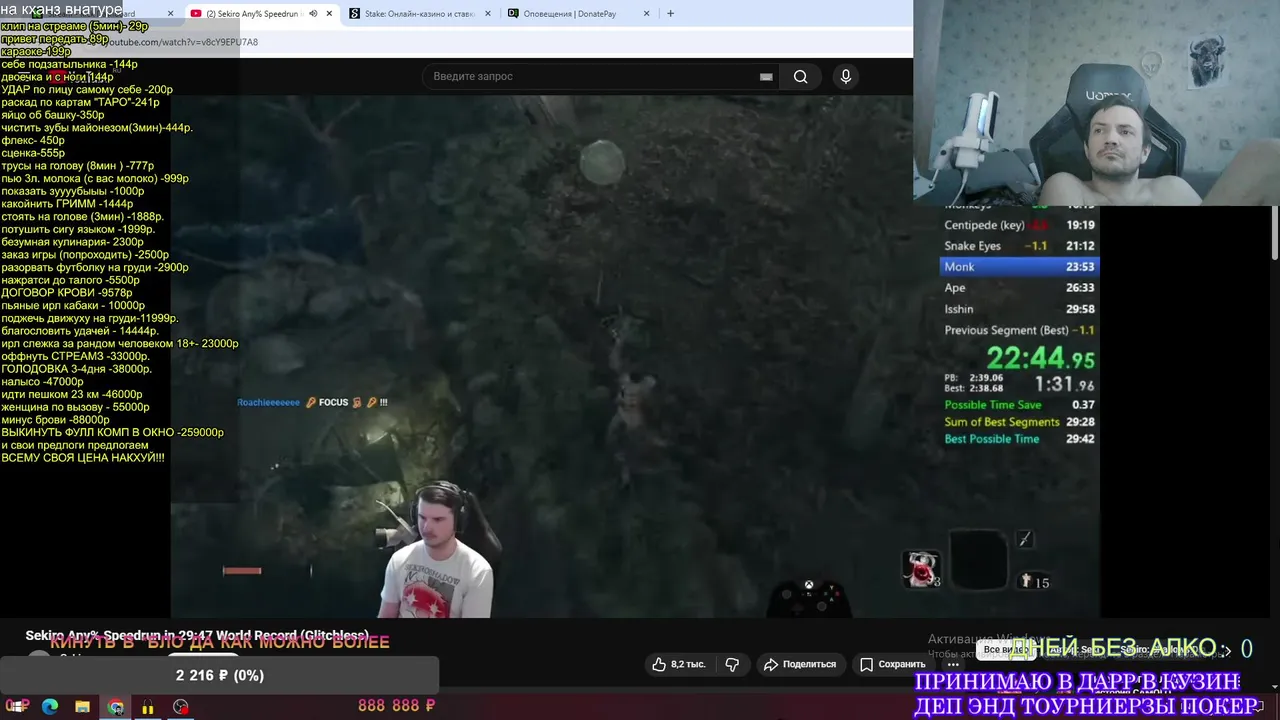
Task: Show next filter chips with arrow
Action: (x=1226, y=650)
